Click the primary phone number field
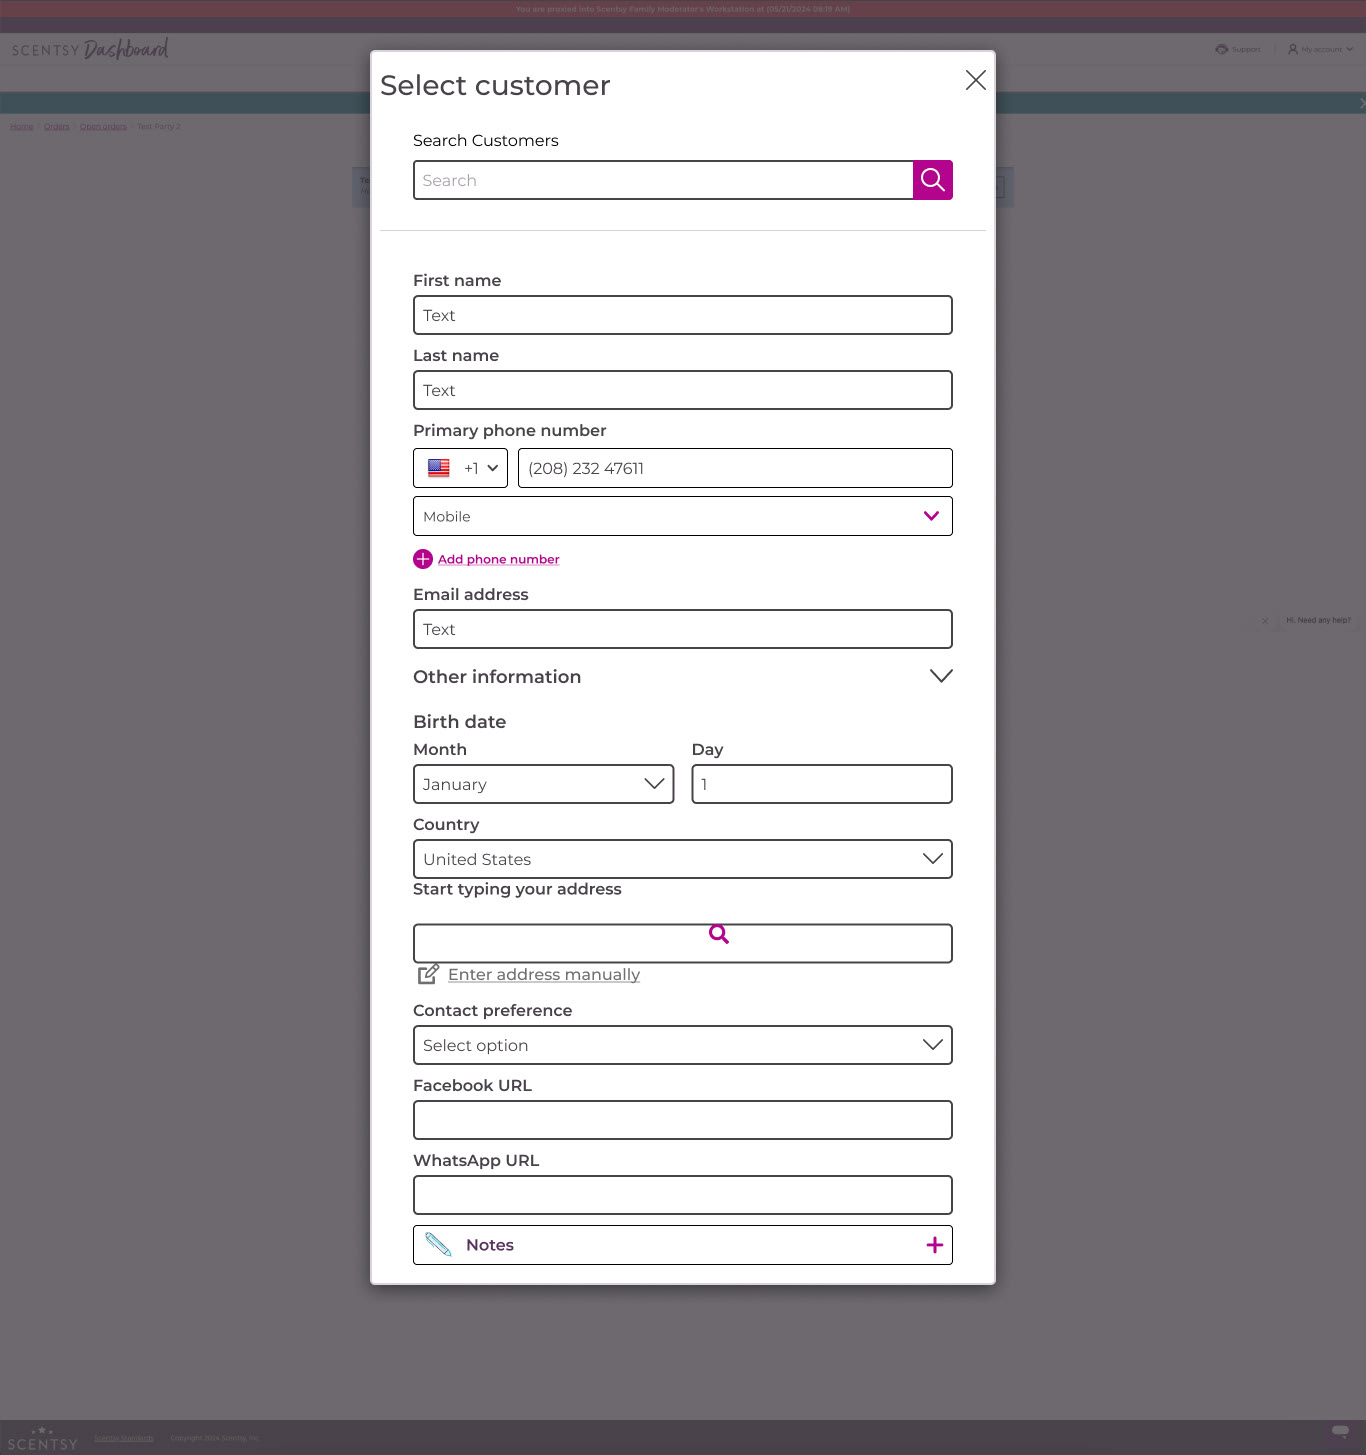This screenshot has width=1366, height=1455. click(735, 468)
